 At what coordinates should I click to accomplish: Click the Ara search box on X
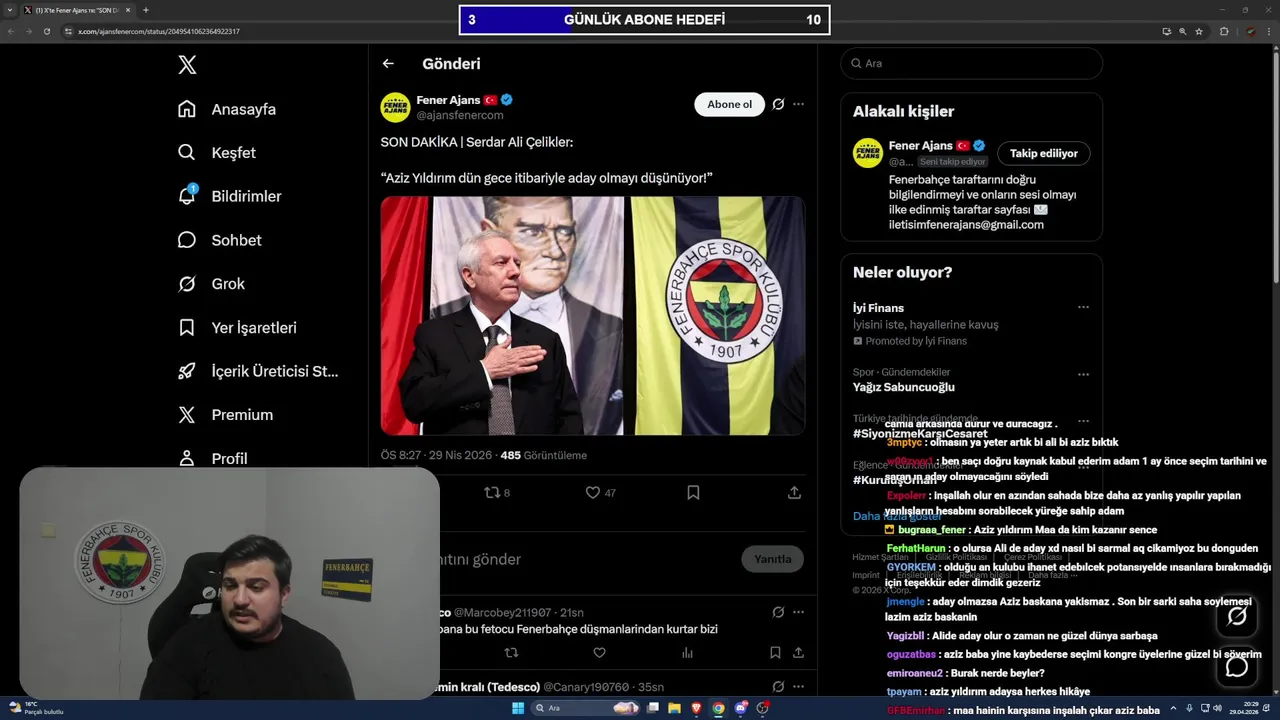point(971,63)
